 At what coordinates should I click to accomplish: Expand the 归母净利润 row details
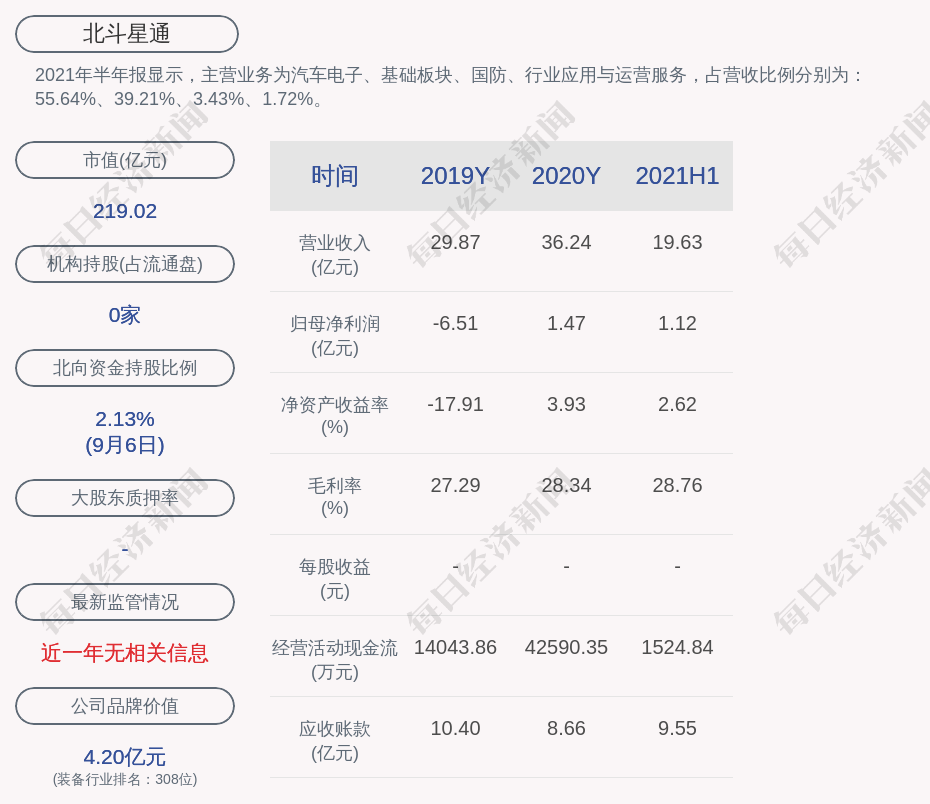pyautogui.click(x=334, y=334)
